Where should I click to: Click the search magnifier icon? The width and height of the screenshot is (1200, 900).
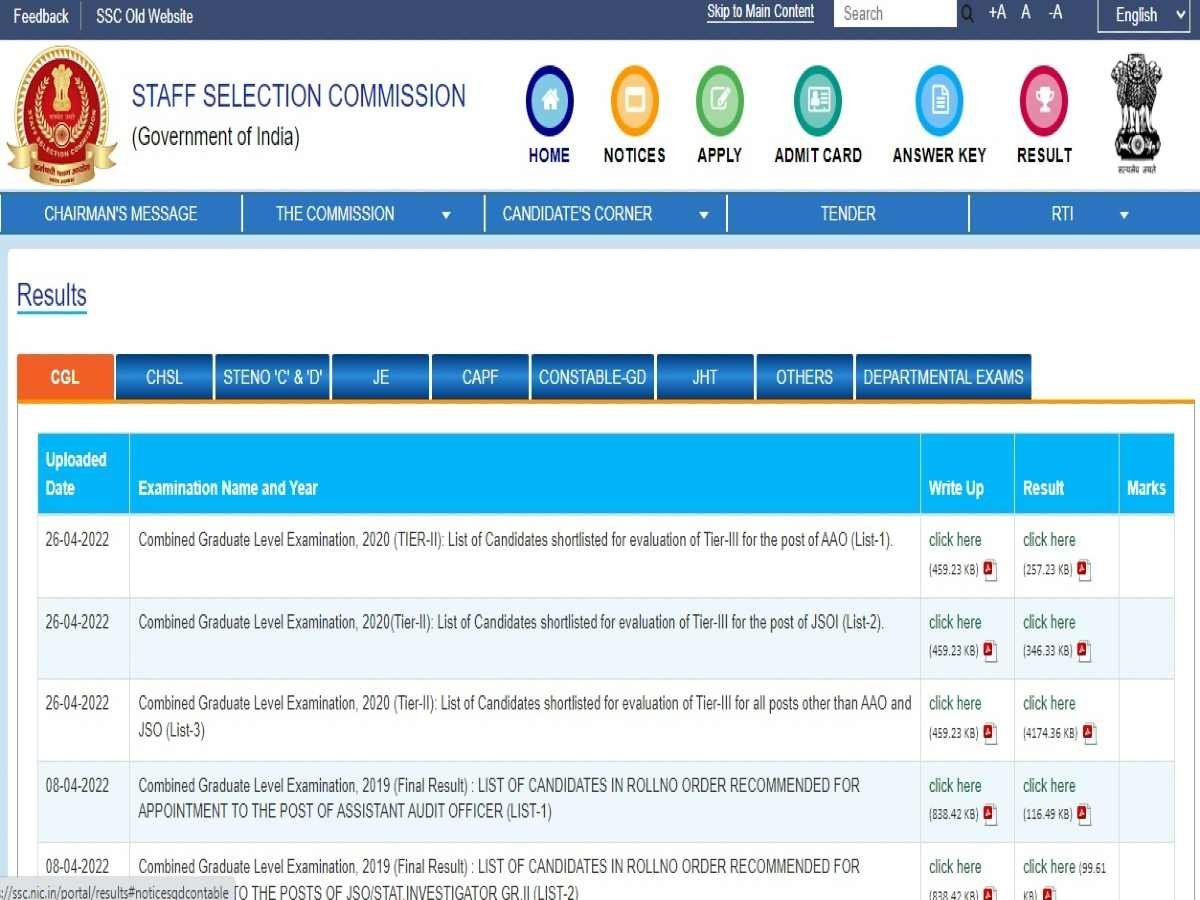(x=967, y=14)
